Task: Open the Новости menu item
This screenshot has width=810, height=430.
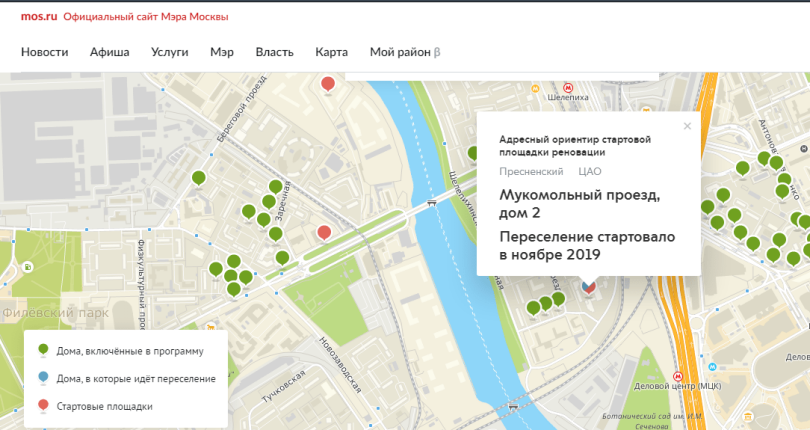Action: pos(44,52)
